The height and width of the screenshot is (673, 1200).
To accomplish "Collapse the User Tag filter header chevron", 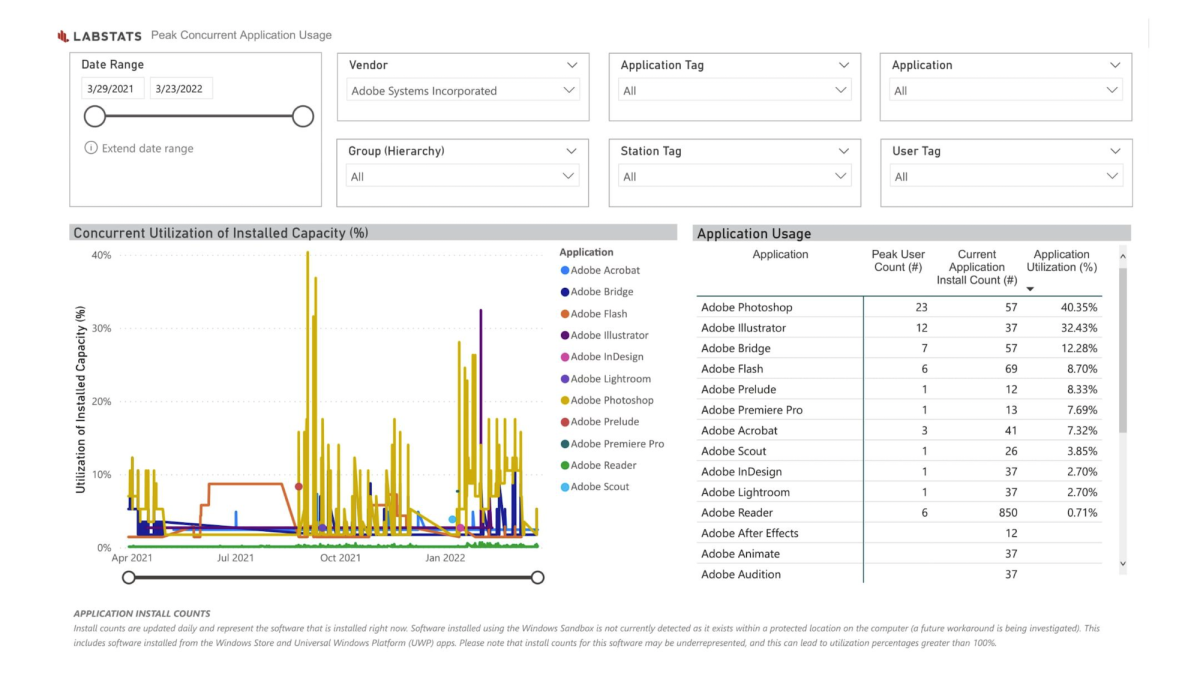I will coord(1115,151).
